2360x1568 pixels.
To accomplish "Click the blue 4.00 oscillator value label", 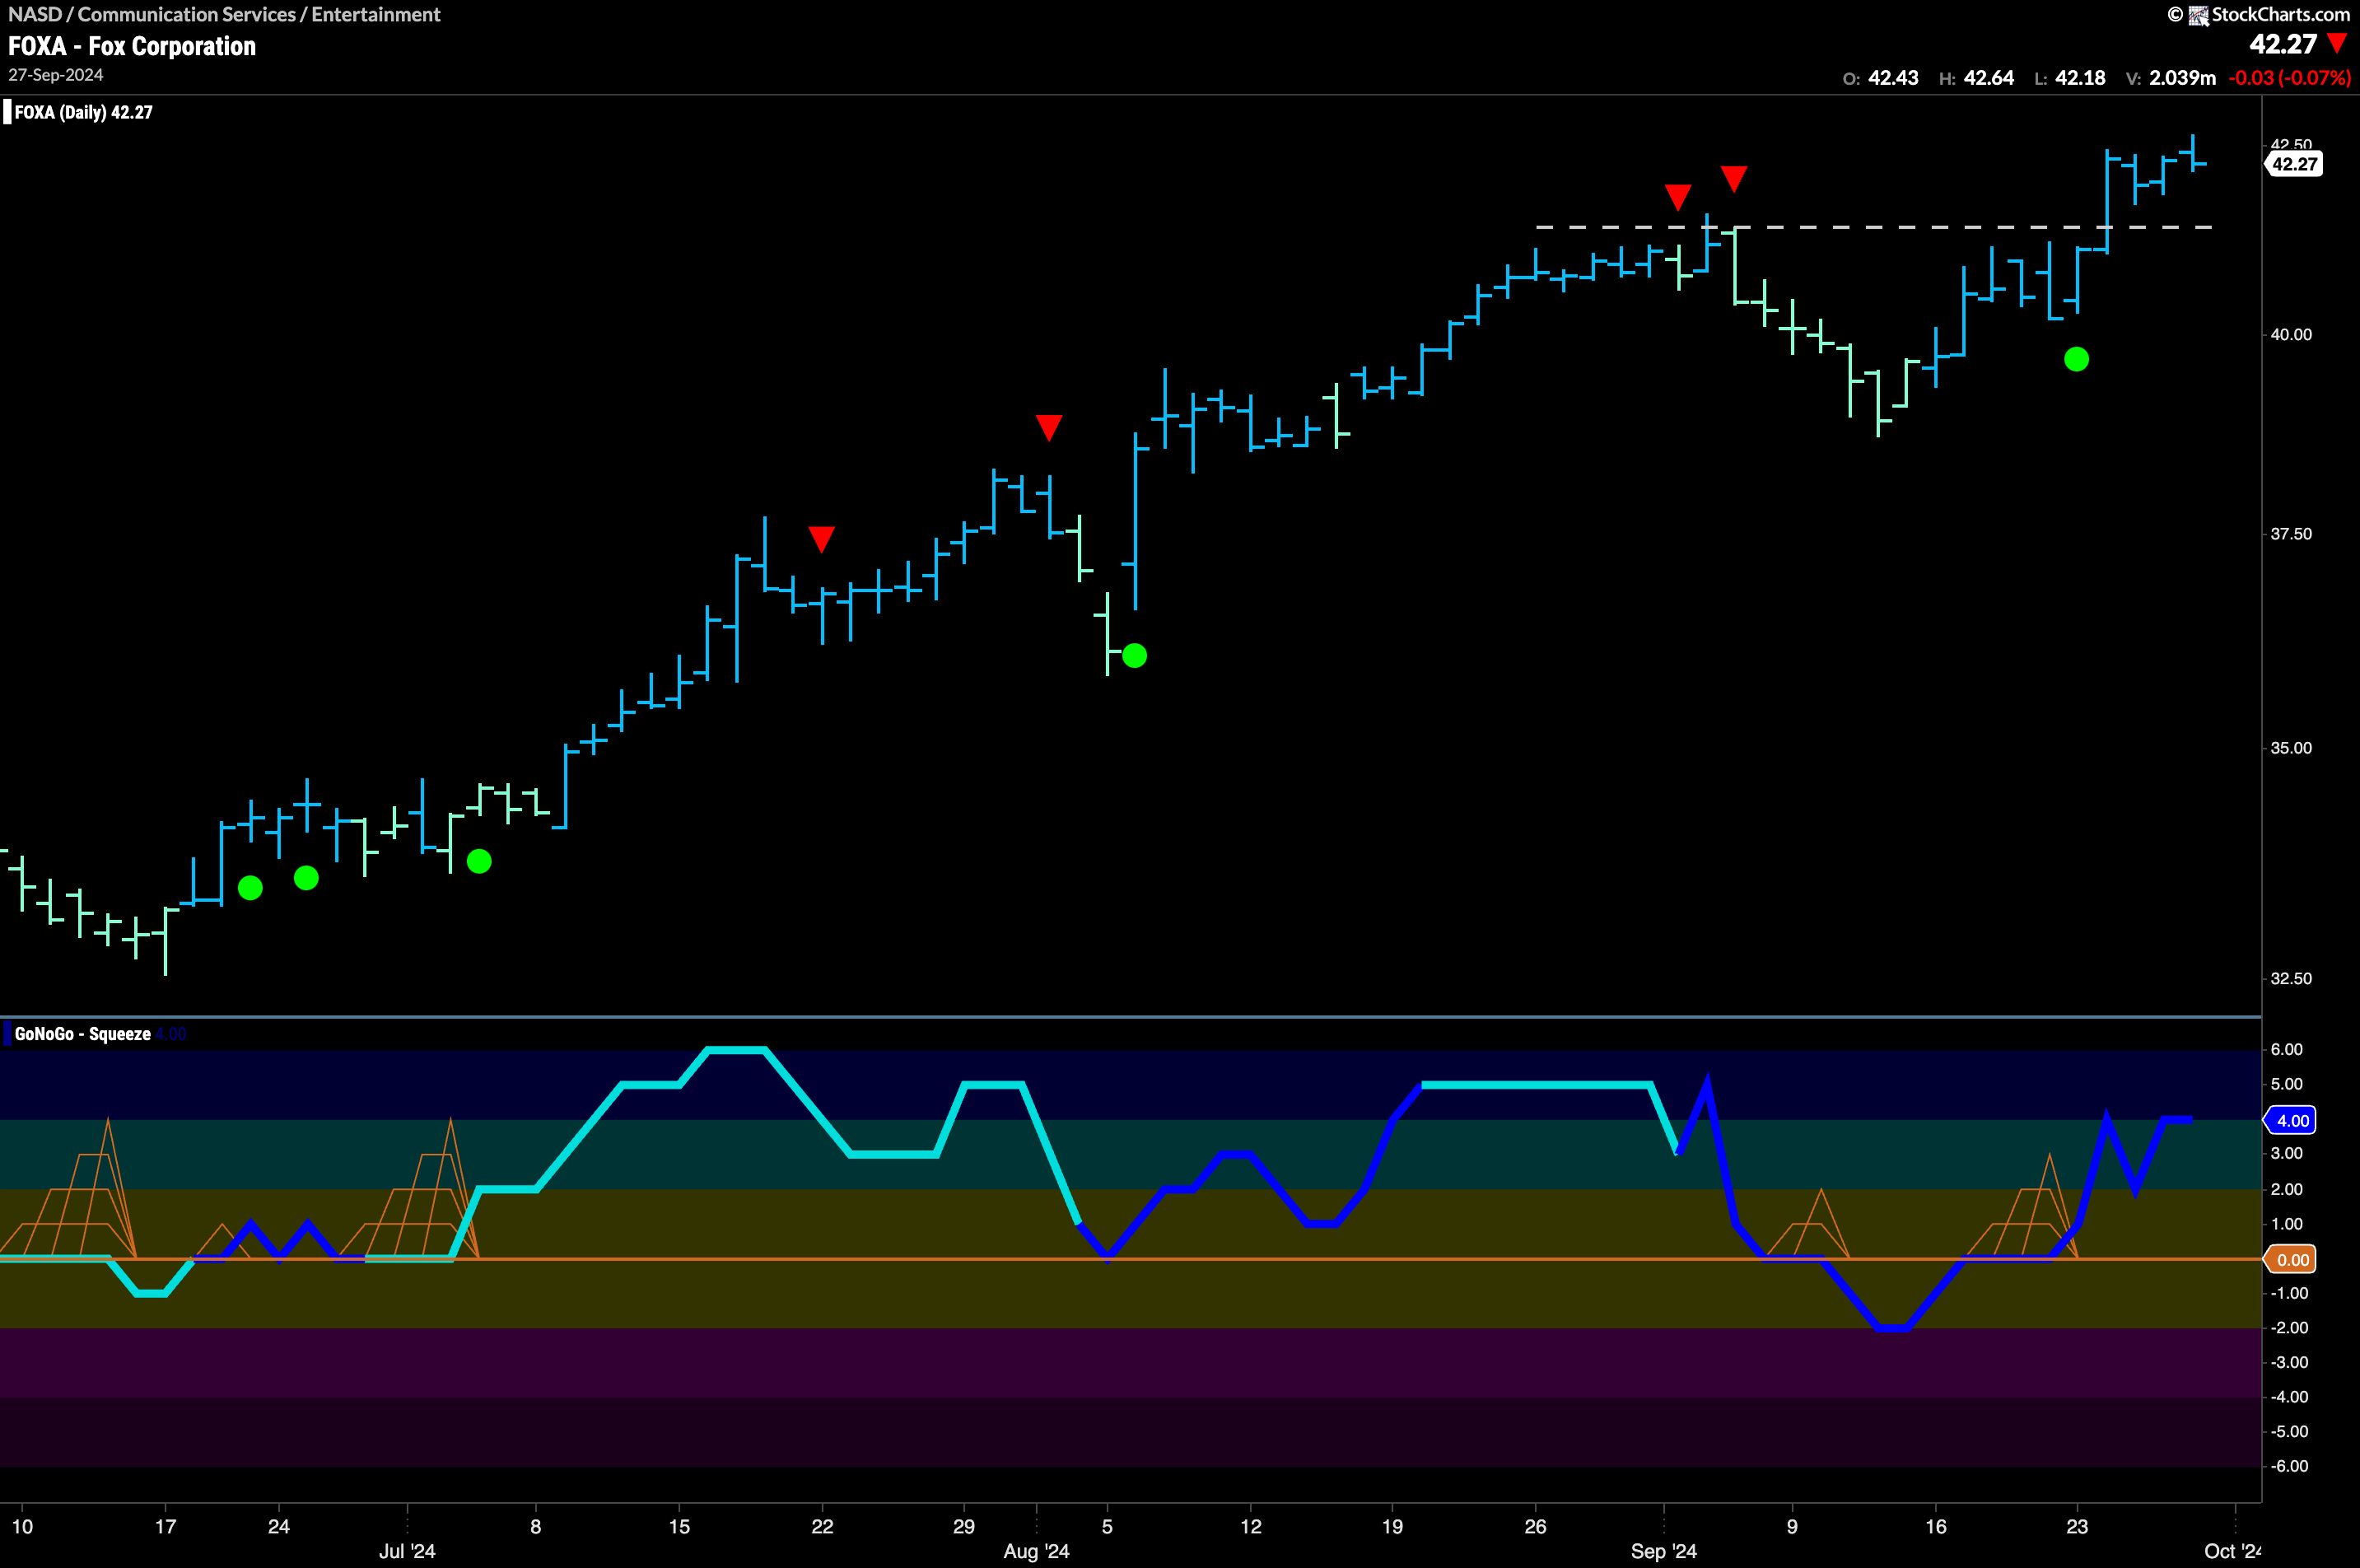I will [x=2291, y=1120].
